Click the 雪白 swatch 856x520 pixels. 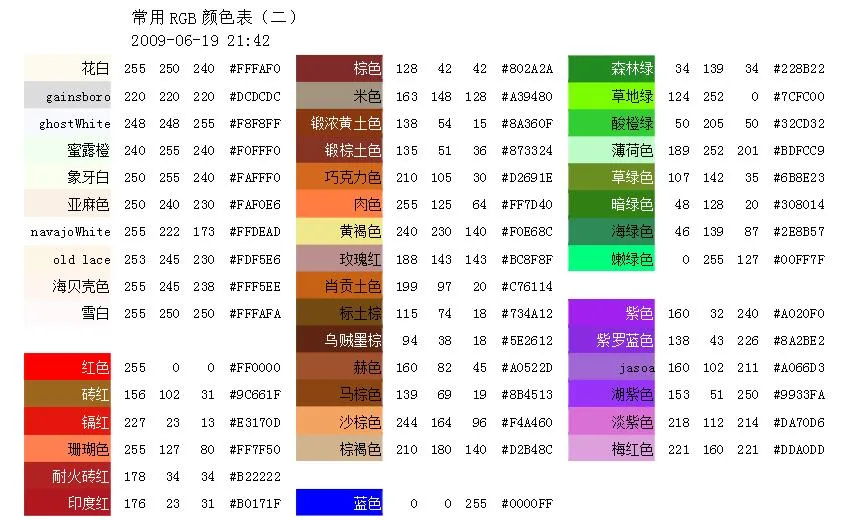[67, 313]
